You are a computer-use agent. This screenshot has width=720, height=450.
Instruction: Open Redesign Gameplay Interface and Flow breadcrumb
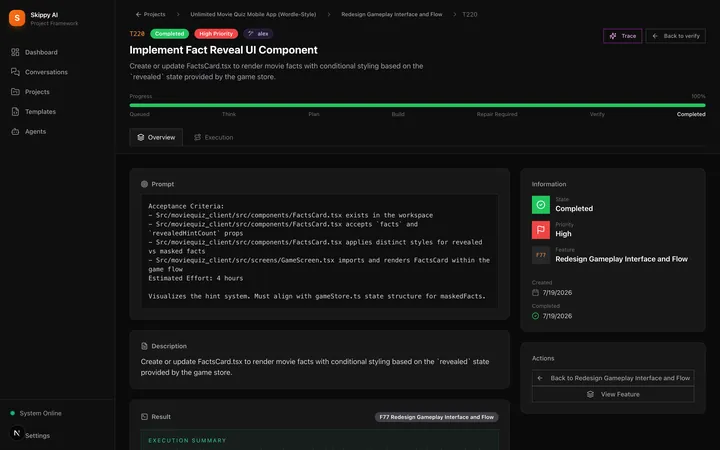pyautogui.click(x=392, y=14)
